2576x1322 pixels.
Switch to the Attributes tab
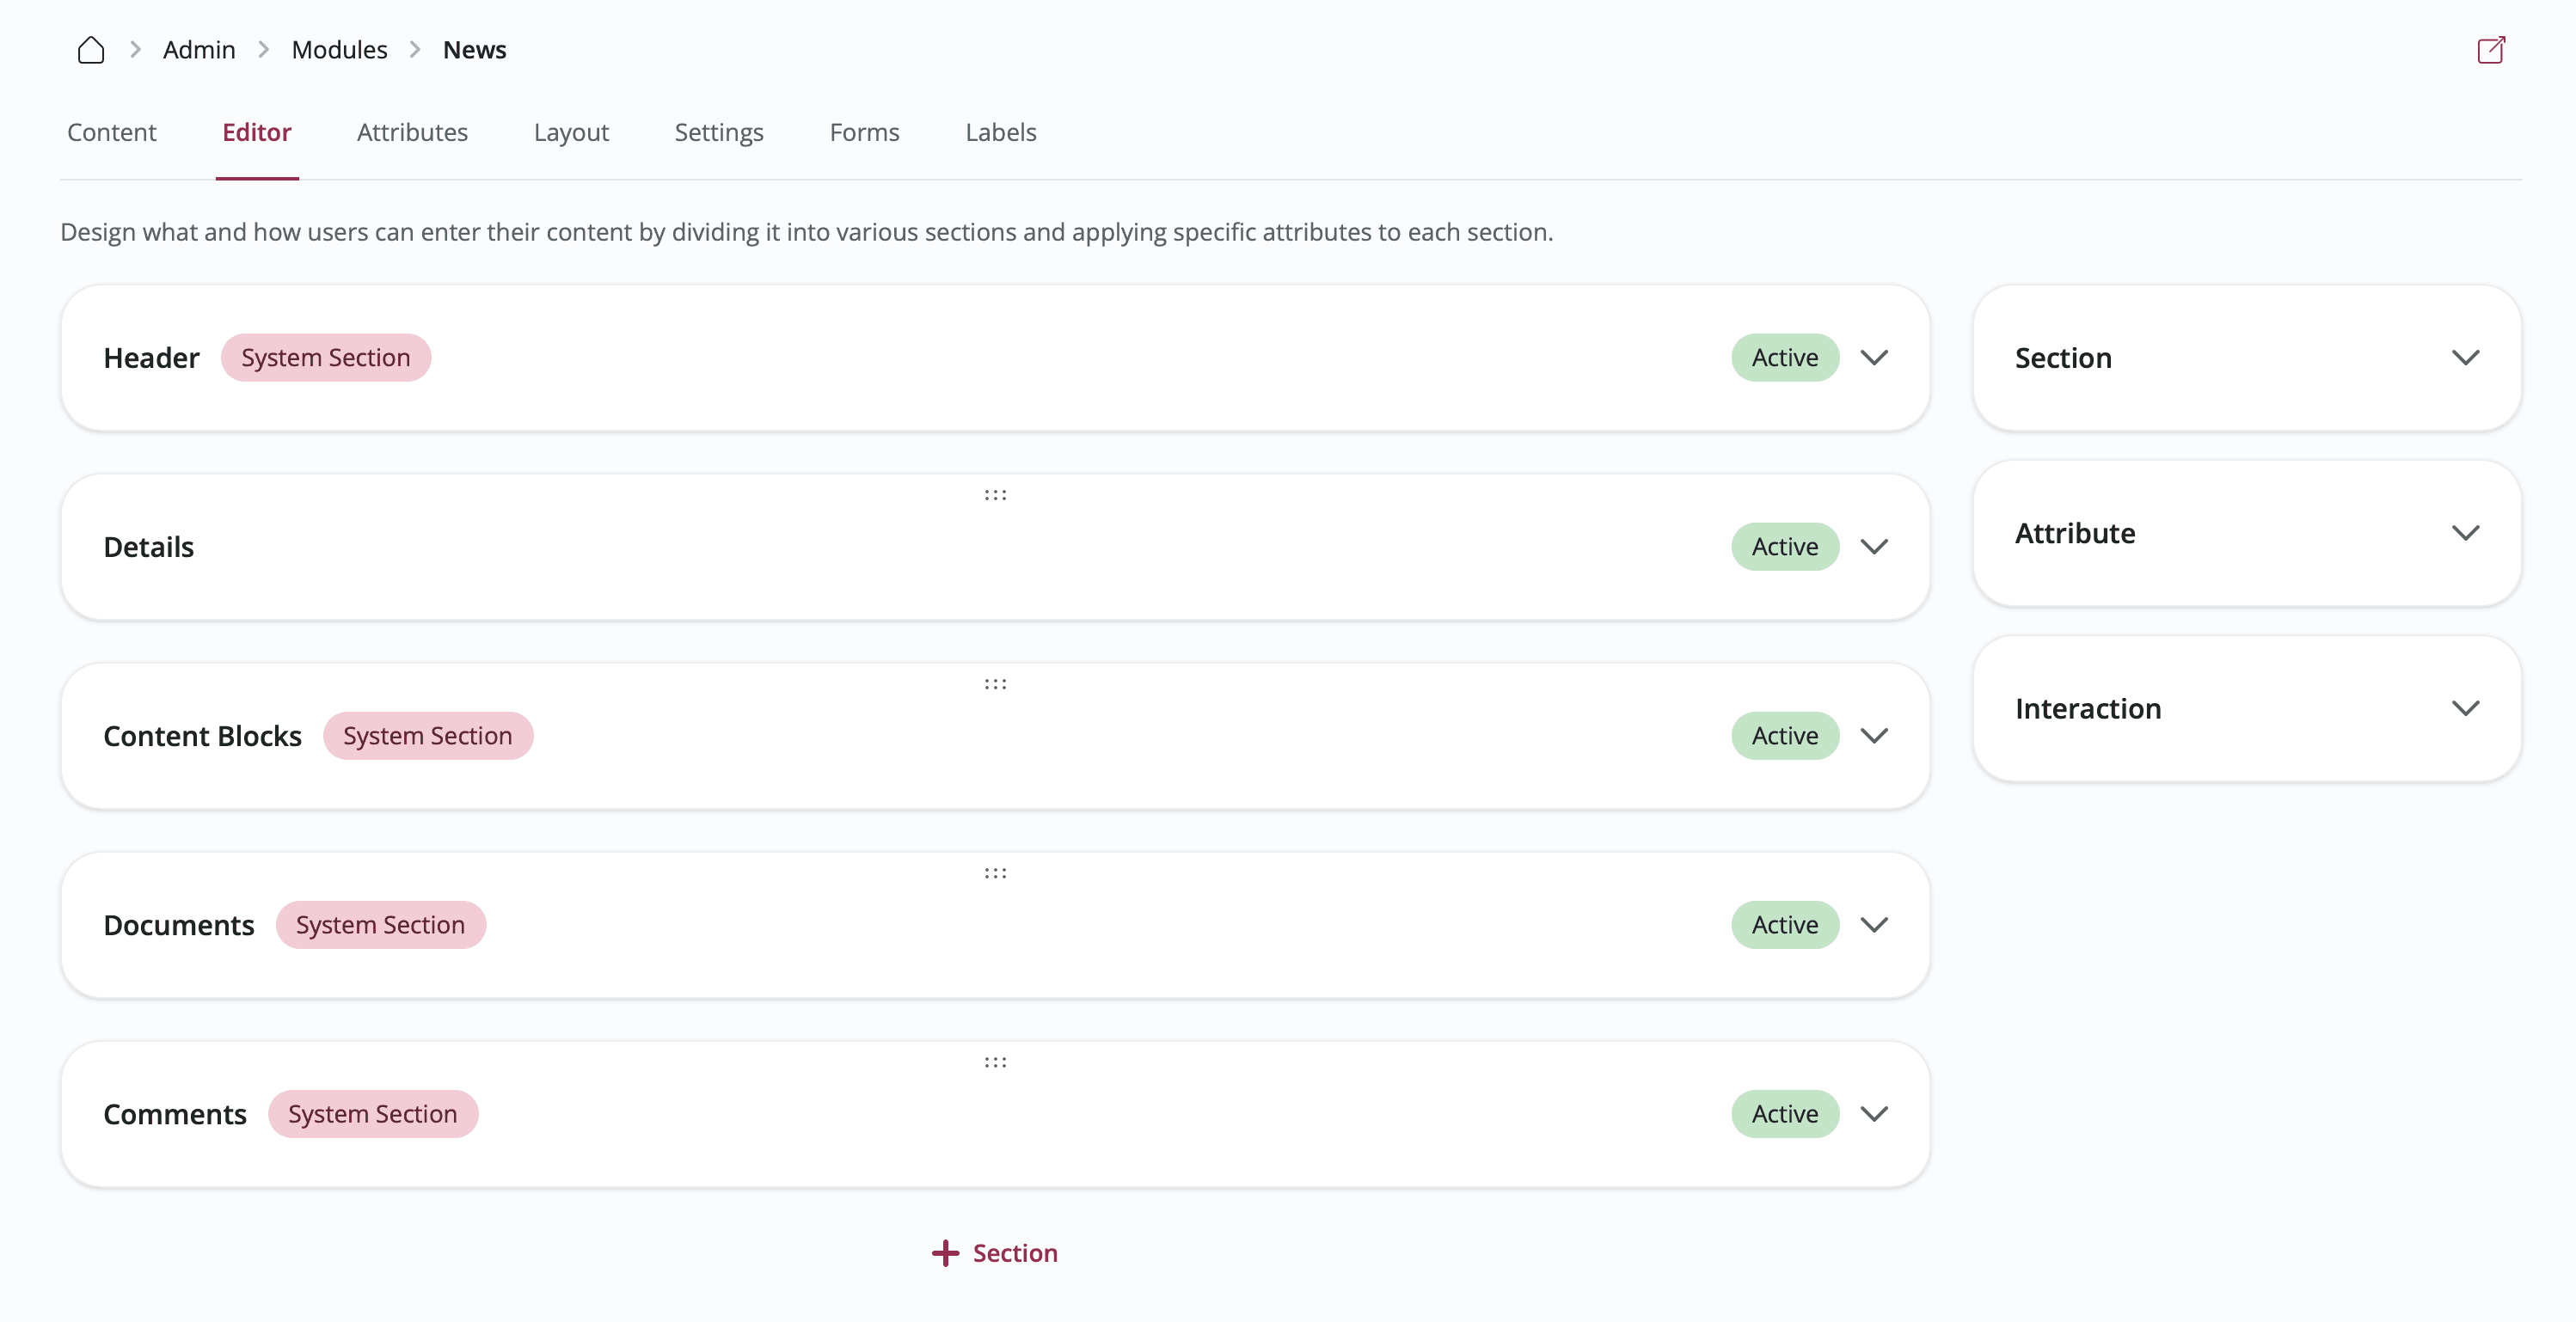point(412,132)
